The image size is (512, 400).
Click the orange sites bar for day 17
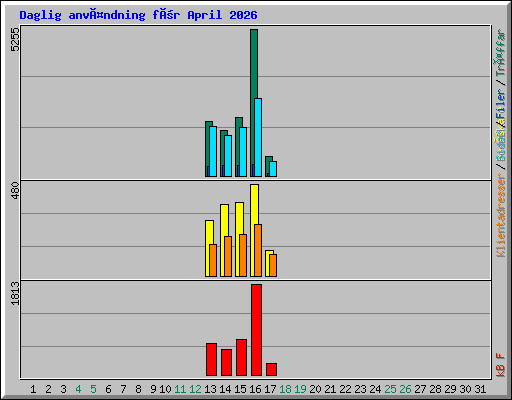tap(273, 265)
